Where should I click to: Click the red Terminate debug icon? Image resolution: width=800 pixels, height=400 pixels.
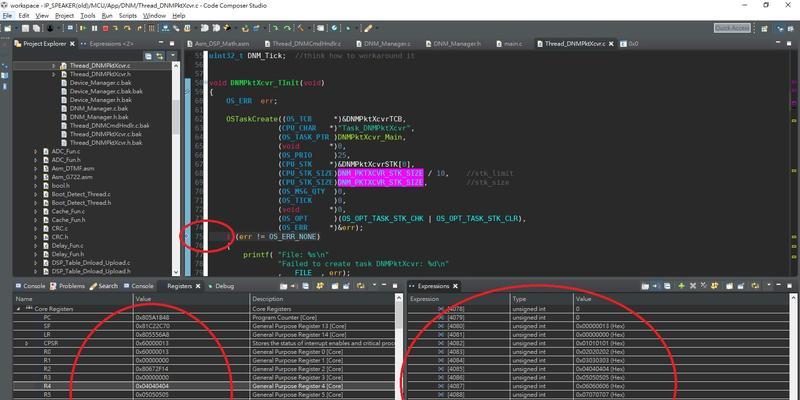coord(106,29)
